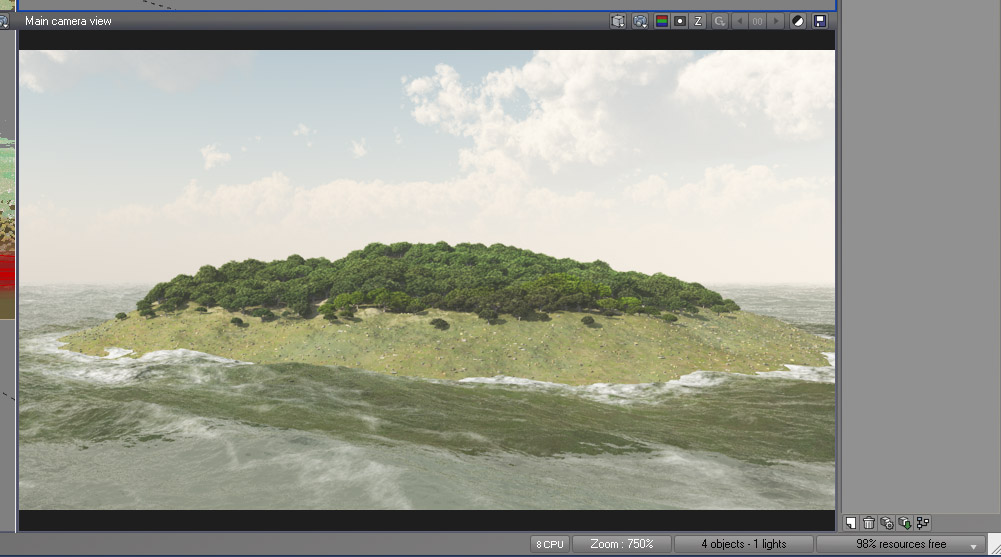Click the cube with green arrow icon
Image resolution: width=1001 pixels, height=557 pixels.
905,523
